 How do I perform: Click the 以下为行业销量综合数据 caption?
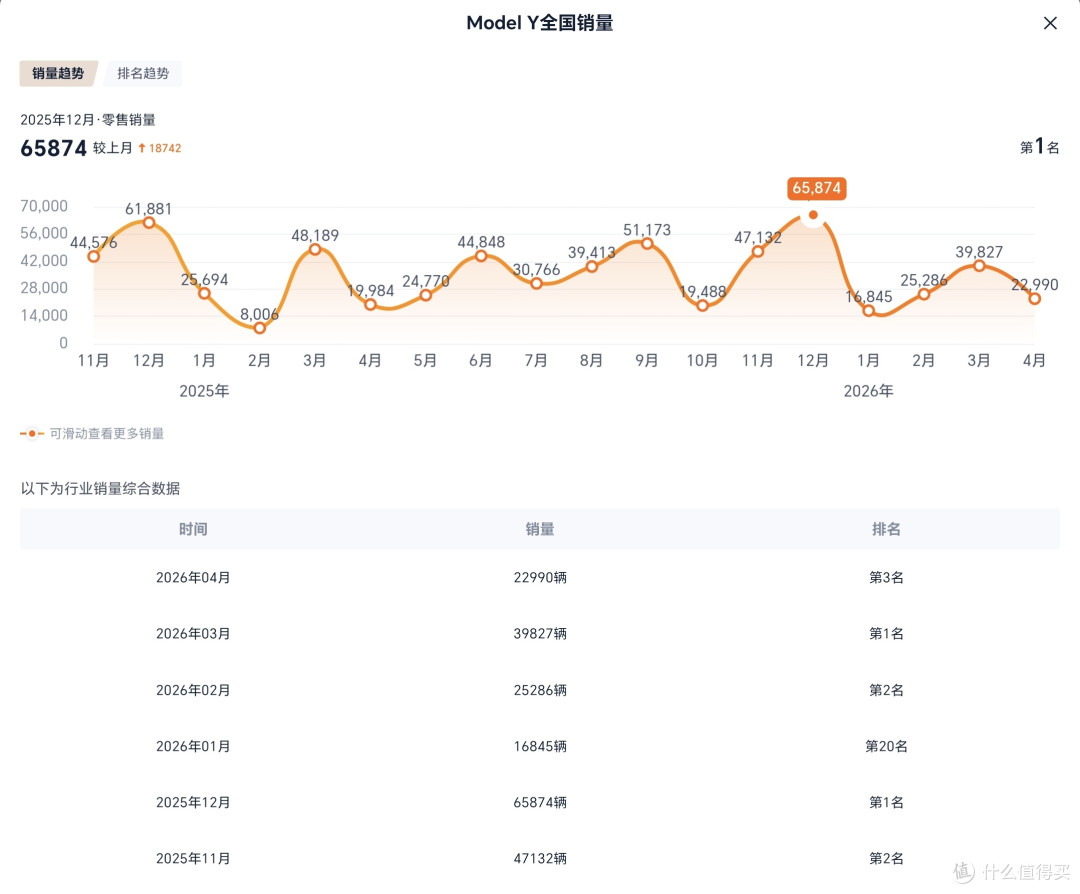101,488
